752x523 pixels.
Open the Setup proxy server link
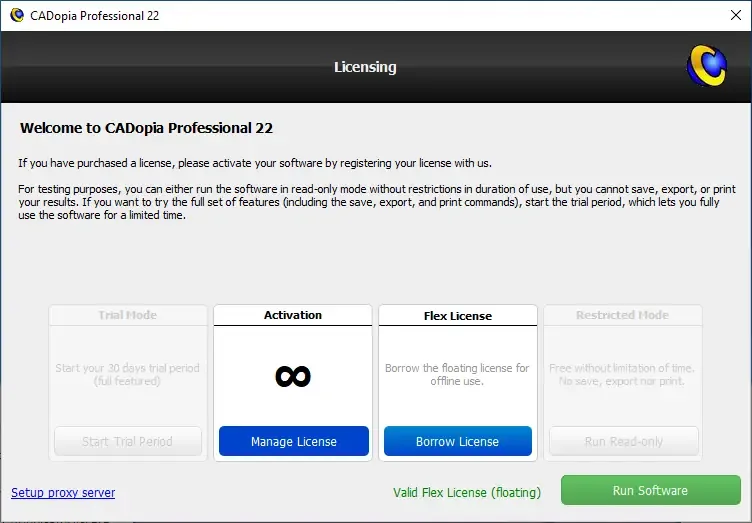63,492
